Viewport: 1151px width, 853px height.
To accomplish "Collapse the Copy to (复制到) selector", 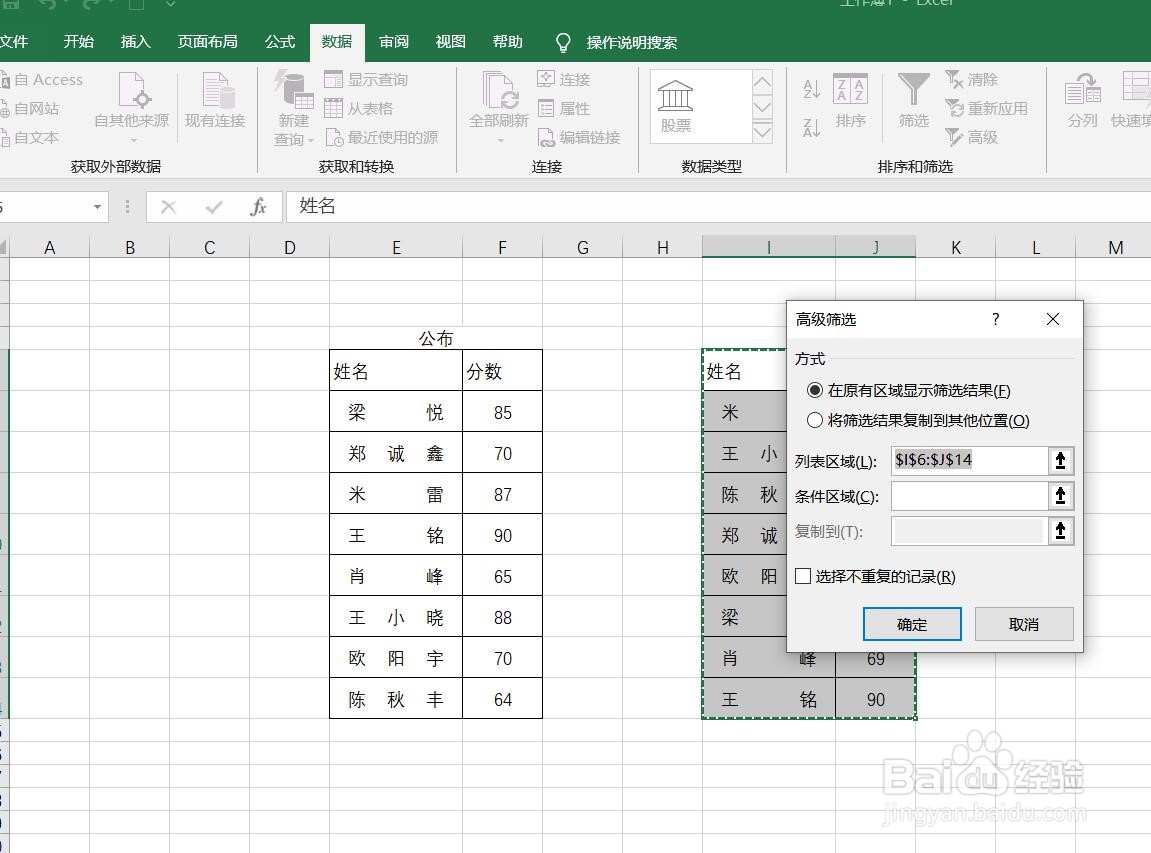I will pyautogui.click(x=1060, y=531).
